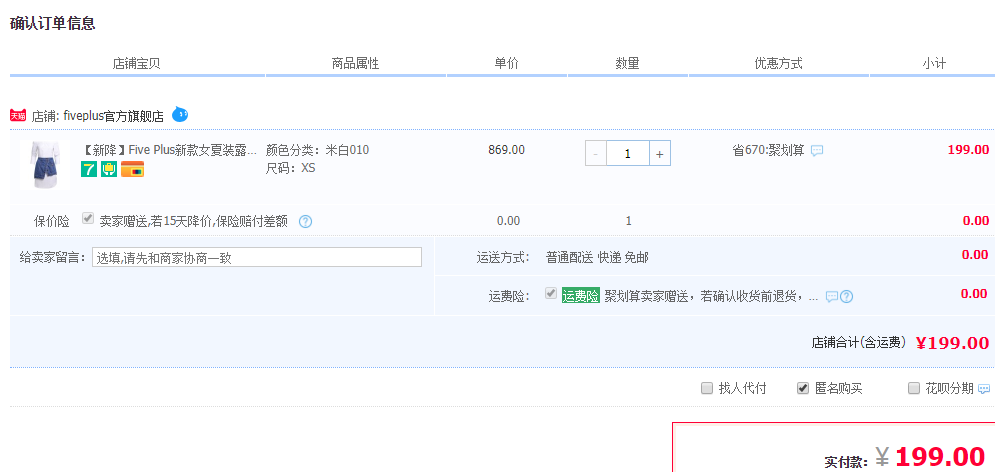The height and width of the screenshot is (472, 995).
Task: Enable the 找人代付 checkbox
Action: (706, 388)
